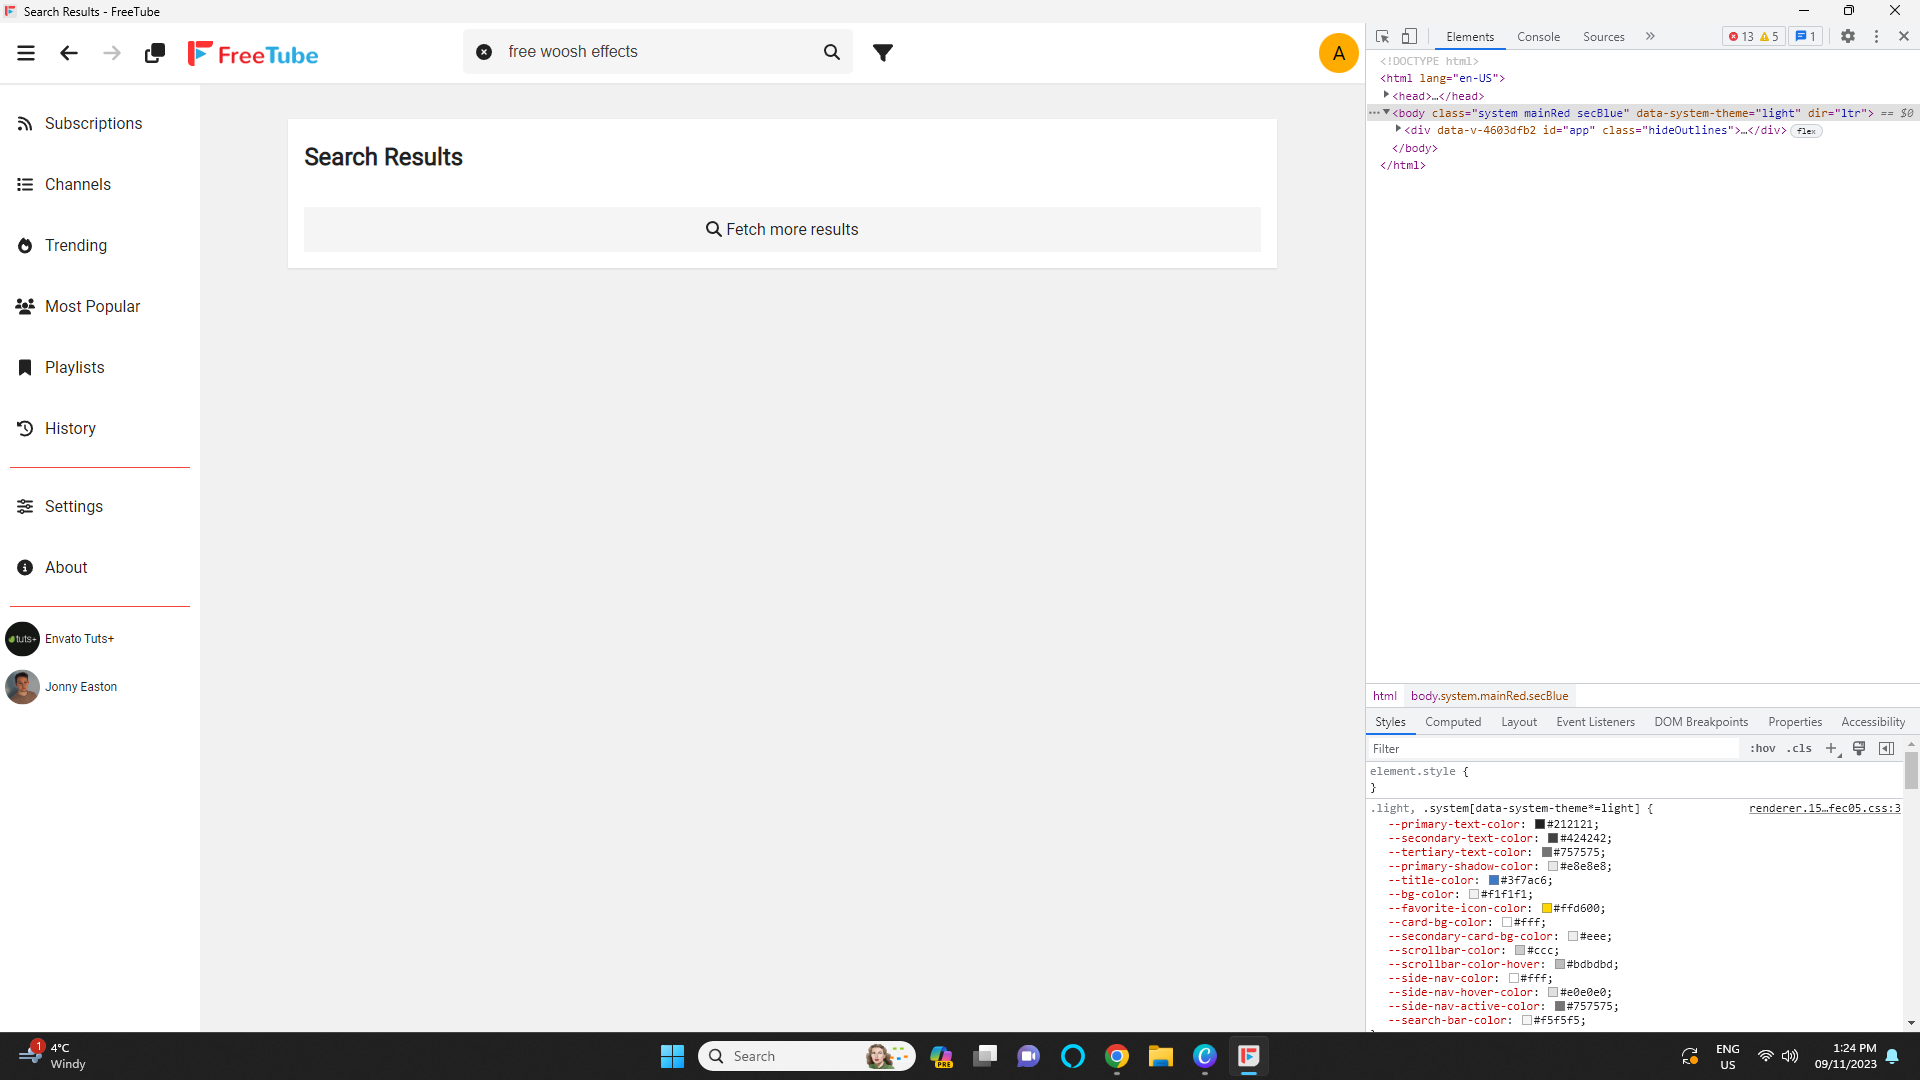1920x1080 pixels.
Task: Switch to the Console tab
Action: pos(1538,37)
